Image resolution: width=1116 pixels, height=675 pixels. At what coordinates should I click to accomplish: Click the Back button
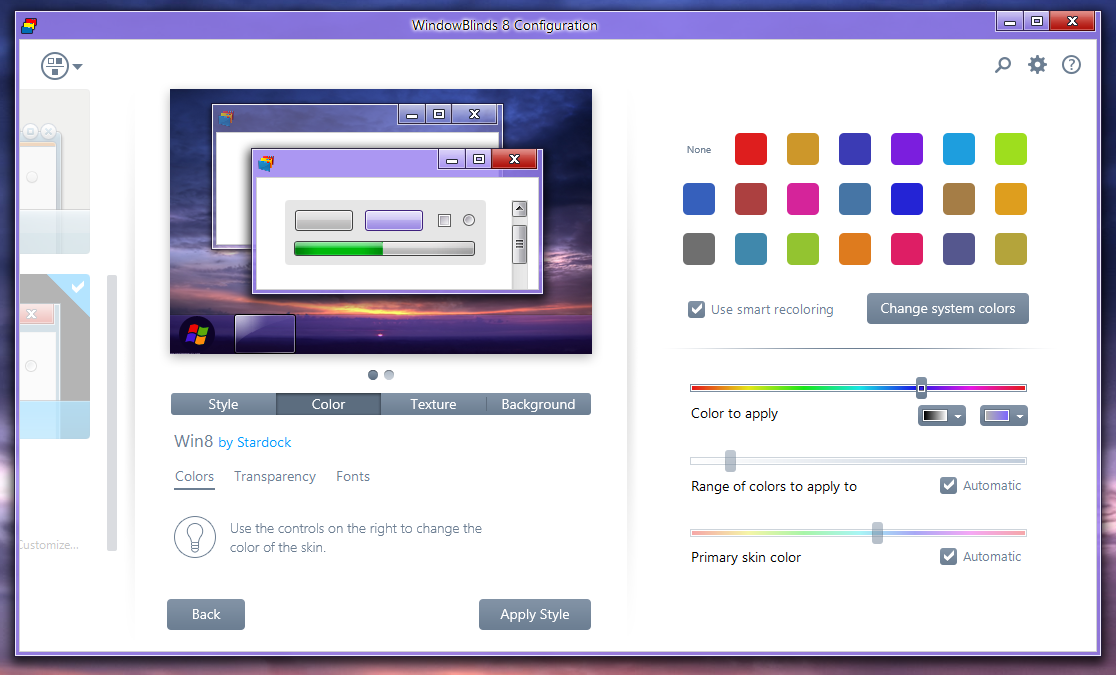tap(206, 614)
